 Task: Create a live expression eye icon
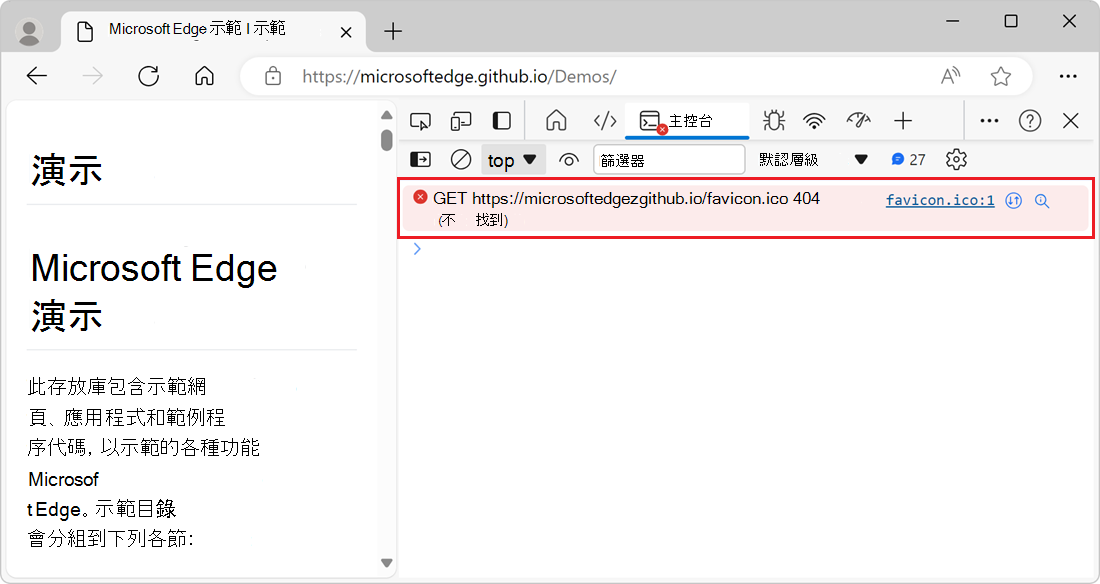[569, 160]
